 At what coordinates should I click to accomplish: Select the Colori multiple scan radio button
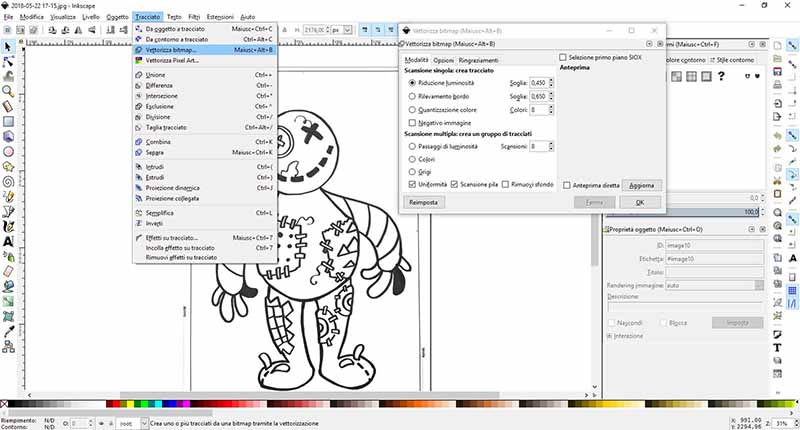(412, 159)
